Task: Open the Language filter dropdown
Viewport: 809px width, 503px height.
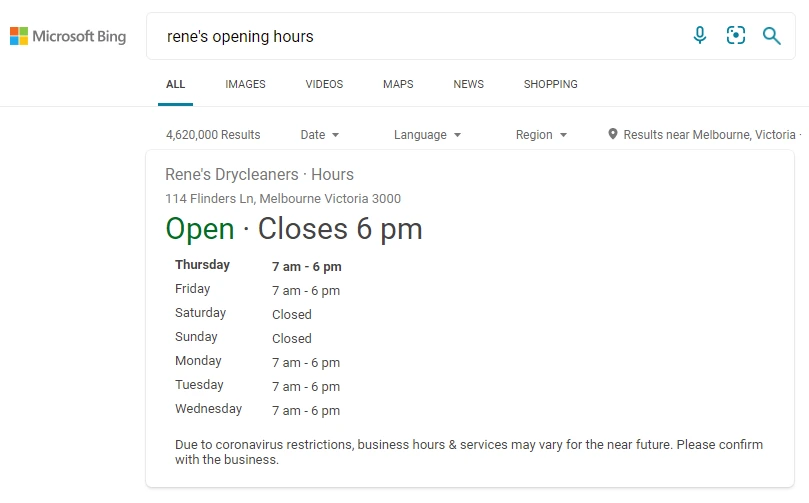Action: tap(427, 135)
